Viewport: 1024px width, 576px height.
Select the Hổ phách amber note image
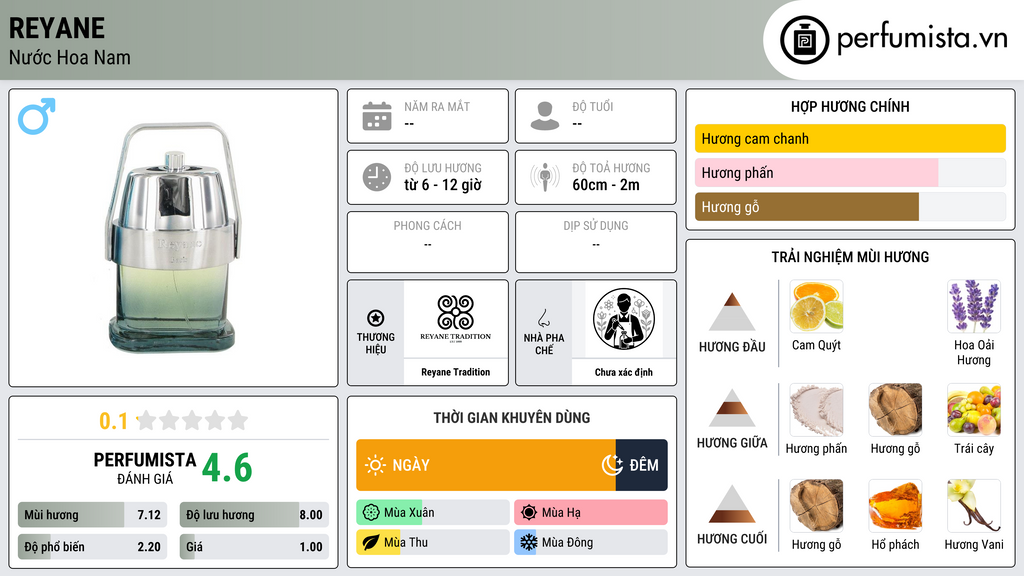pos(895,505)
